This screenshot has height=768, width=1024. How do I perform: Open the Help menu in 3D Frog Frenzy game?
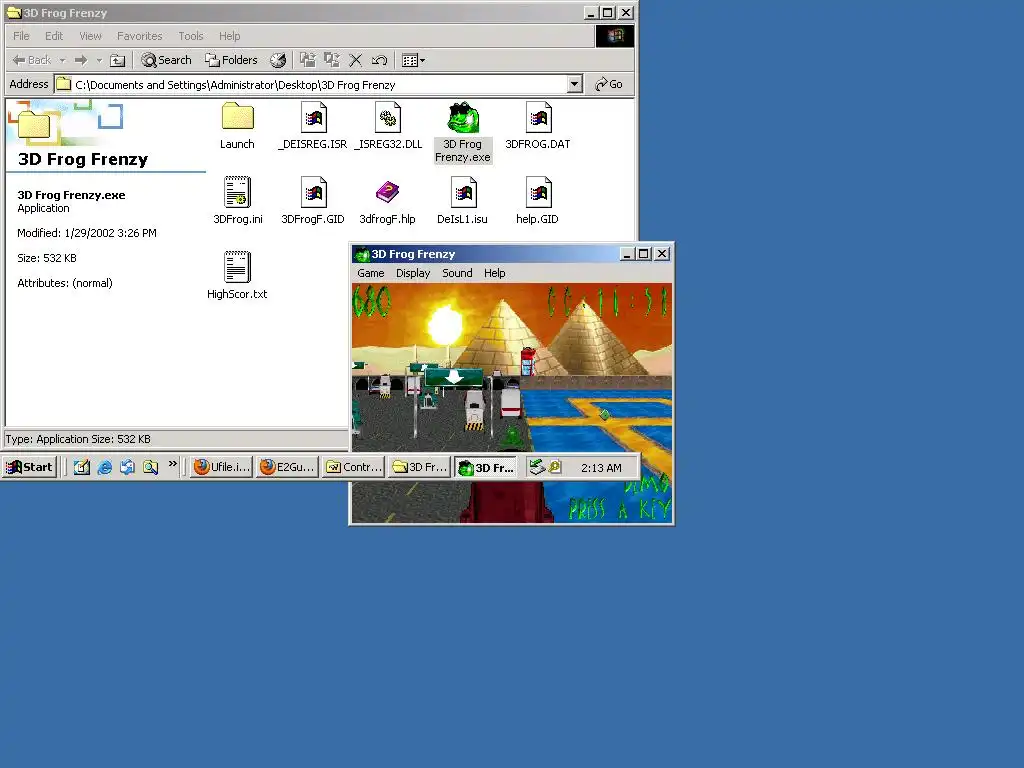[x=494, y=273]
